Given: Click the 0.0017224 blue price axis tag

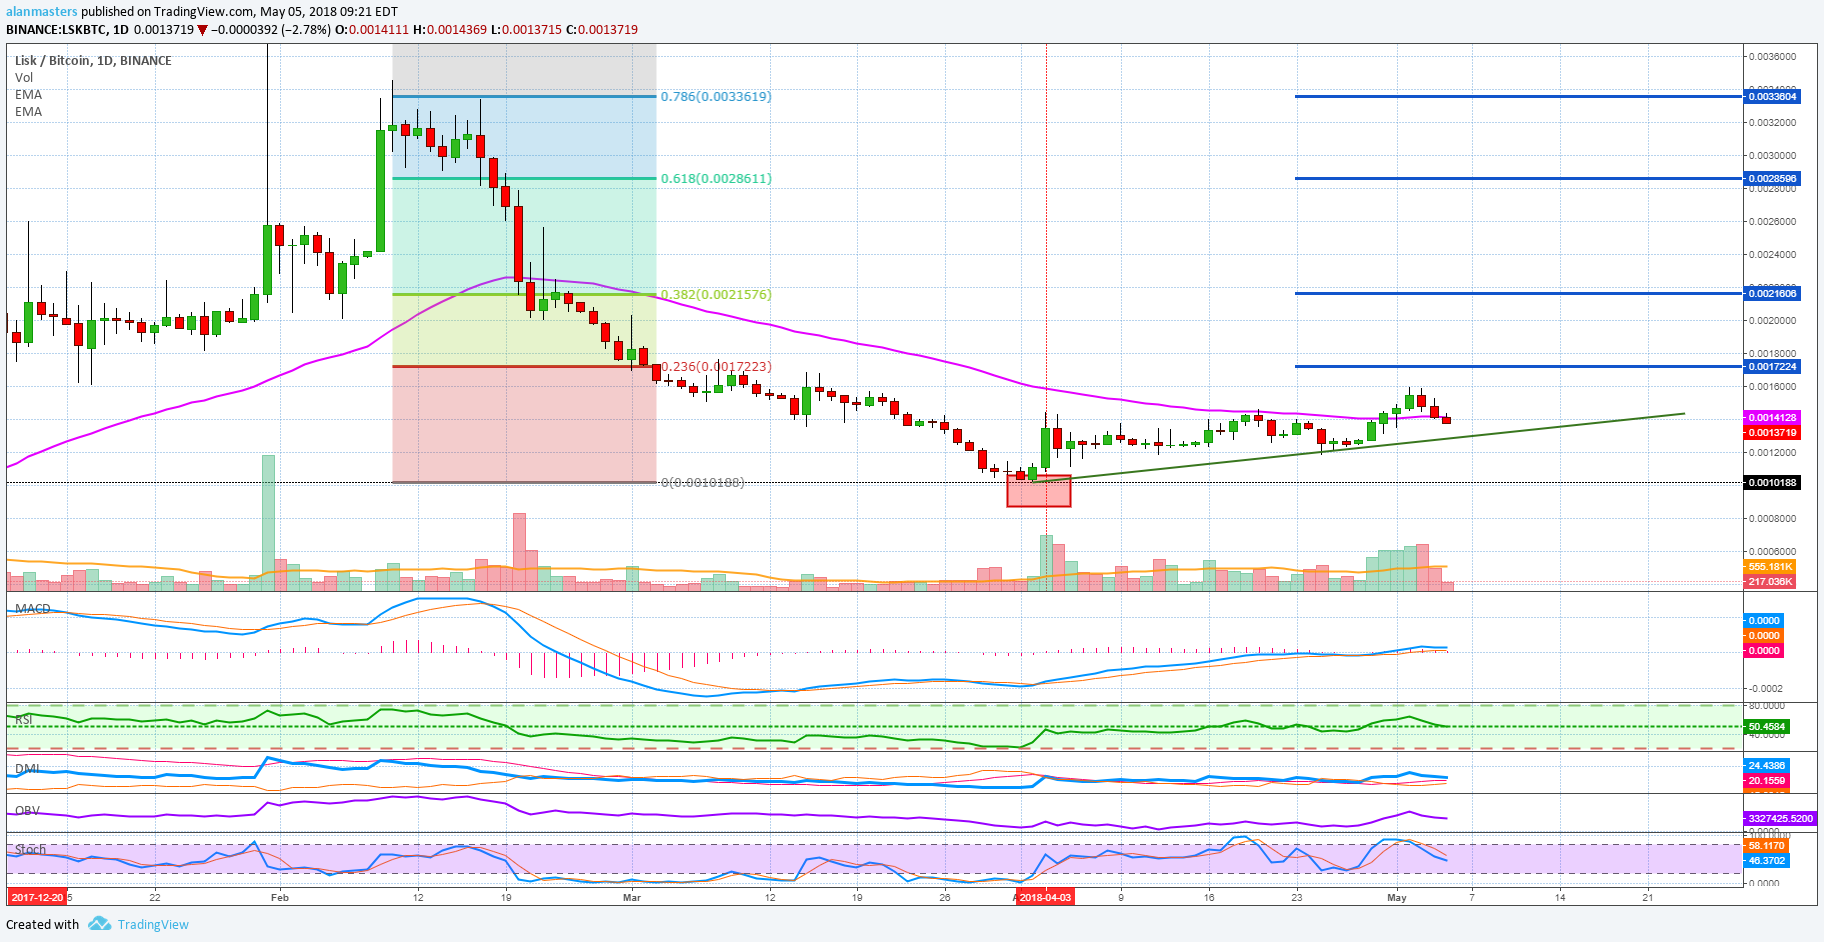Looking at the screenshot, I should coord(1772,367).
